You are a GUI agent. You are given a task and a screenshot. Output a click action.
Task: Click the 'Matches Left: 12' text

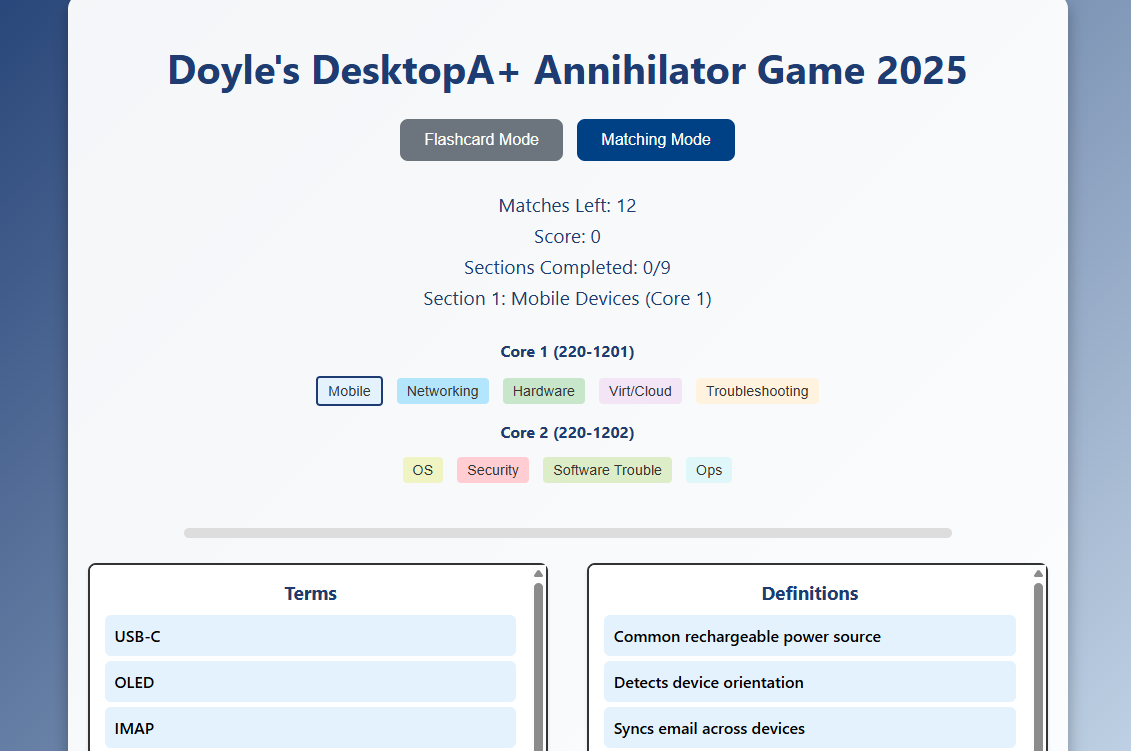click(x=568, y=206)
